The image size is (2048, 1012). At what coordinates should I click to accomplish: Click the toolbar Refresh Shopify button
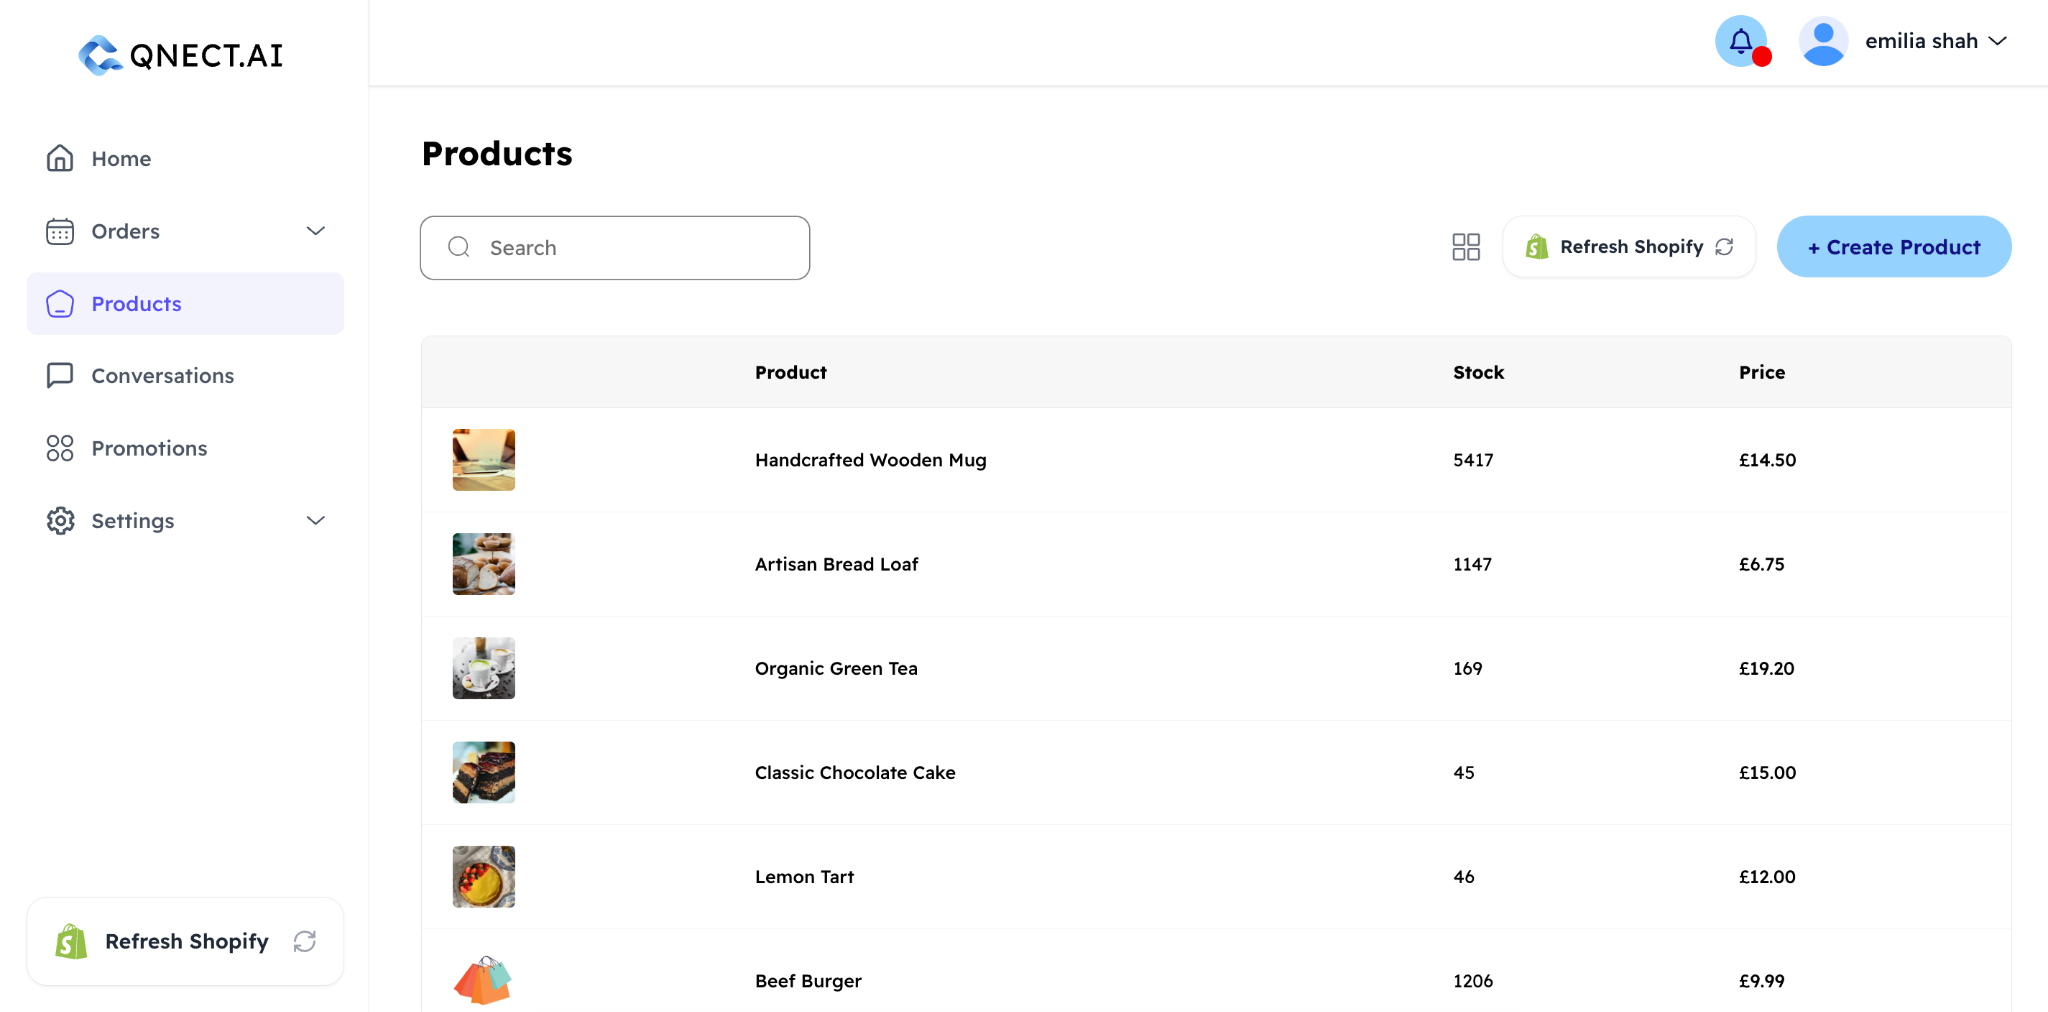coord(1629,247)
